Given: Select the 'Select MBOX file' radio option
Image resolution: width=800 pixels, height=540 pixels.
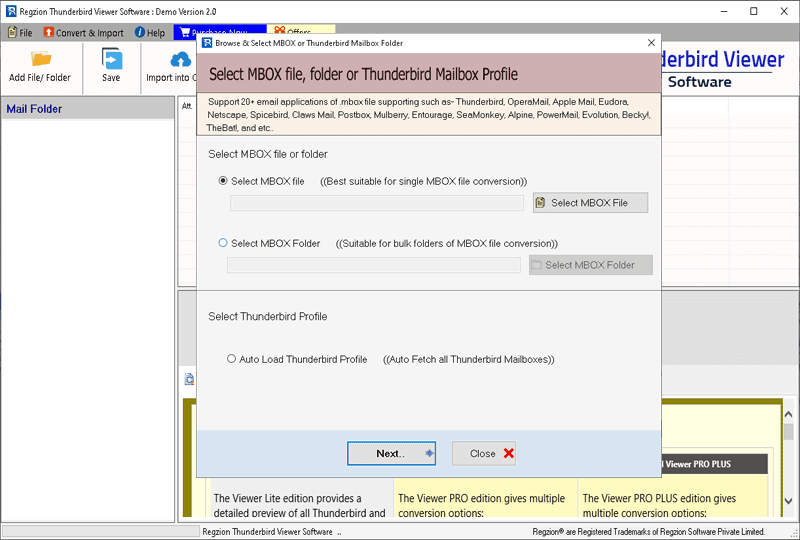Looking at the screenshot, I should click(224, 181).
